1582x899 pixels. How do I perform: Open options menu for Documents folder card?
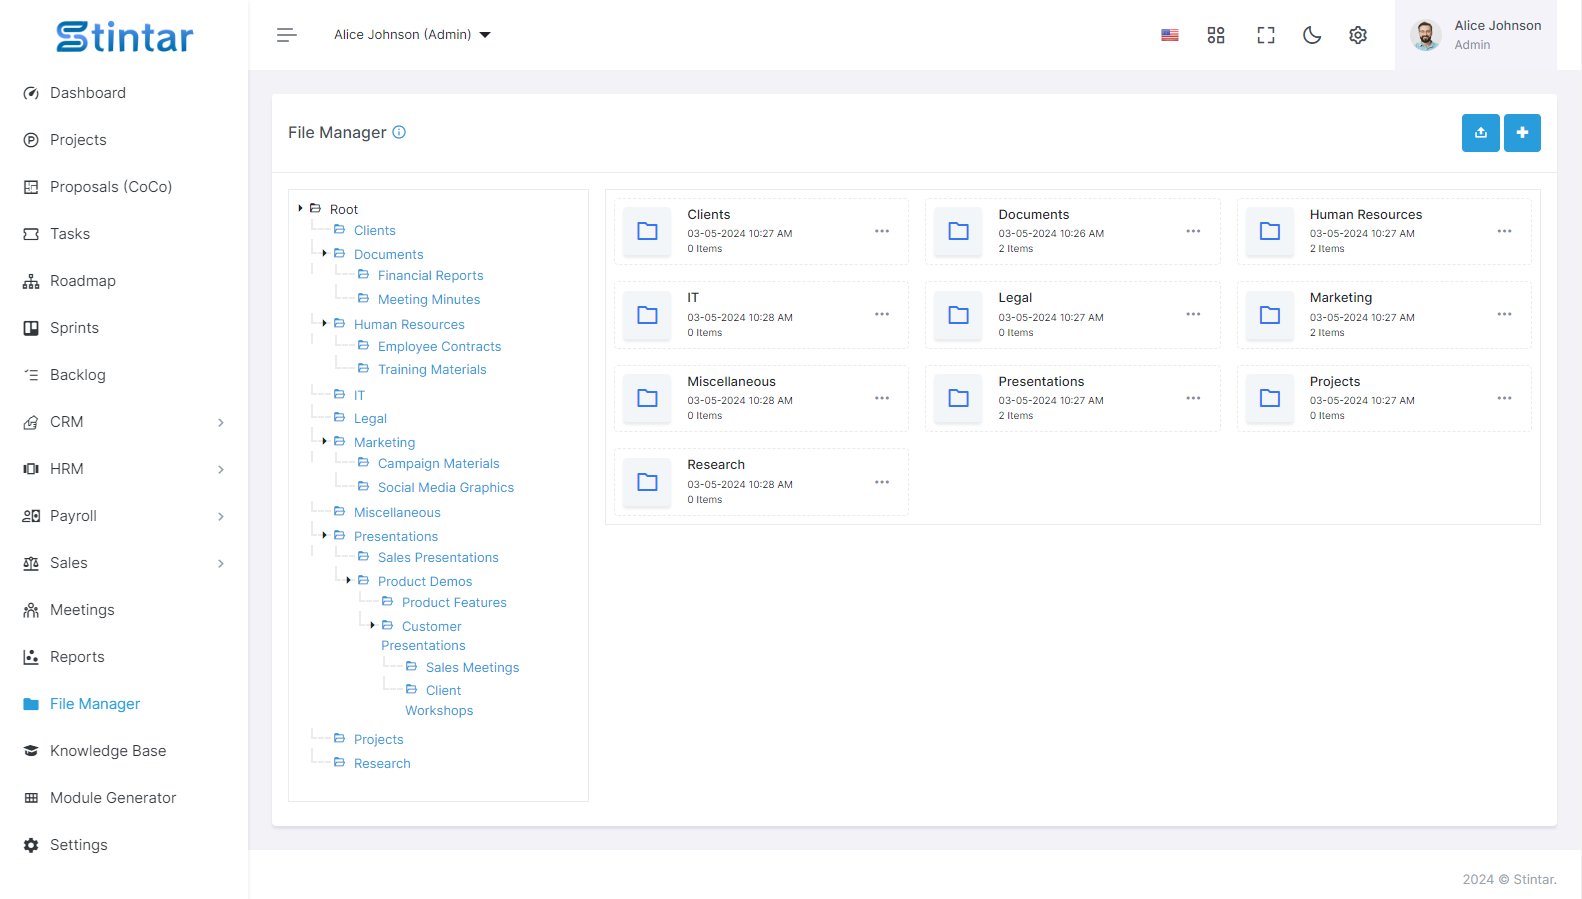[x=1193, y=231]
